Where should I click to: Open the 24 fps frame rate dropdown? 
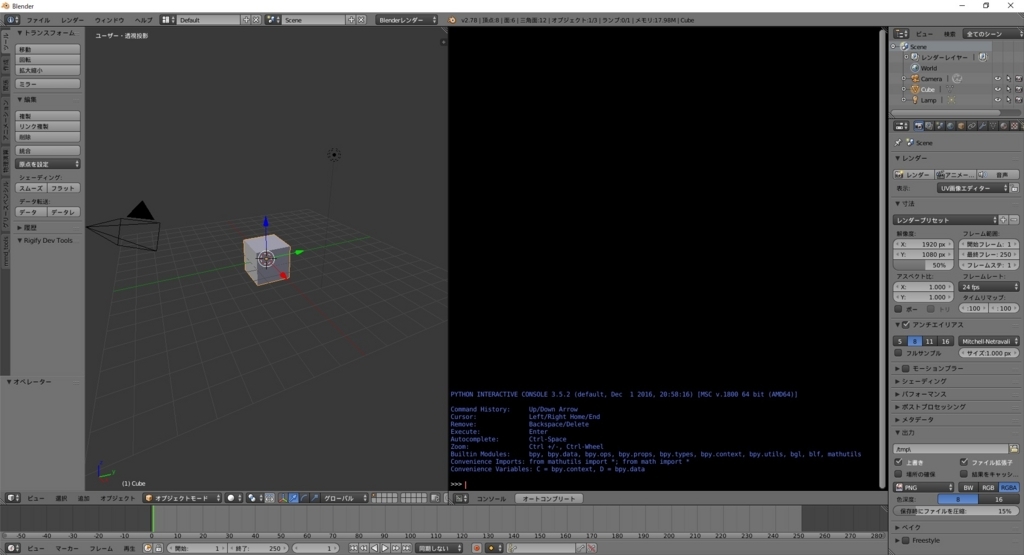click(989, 287)
